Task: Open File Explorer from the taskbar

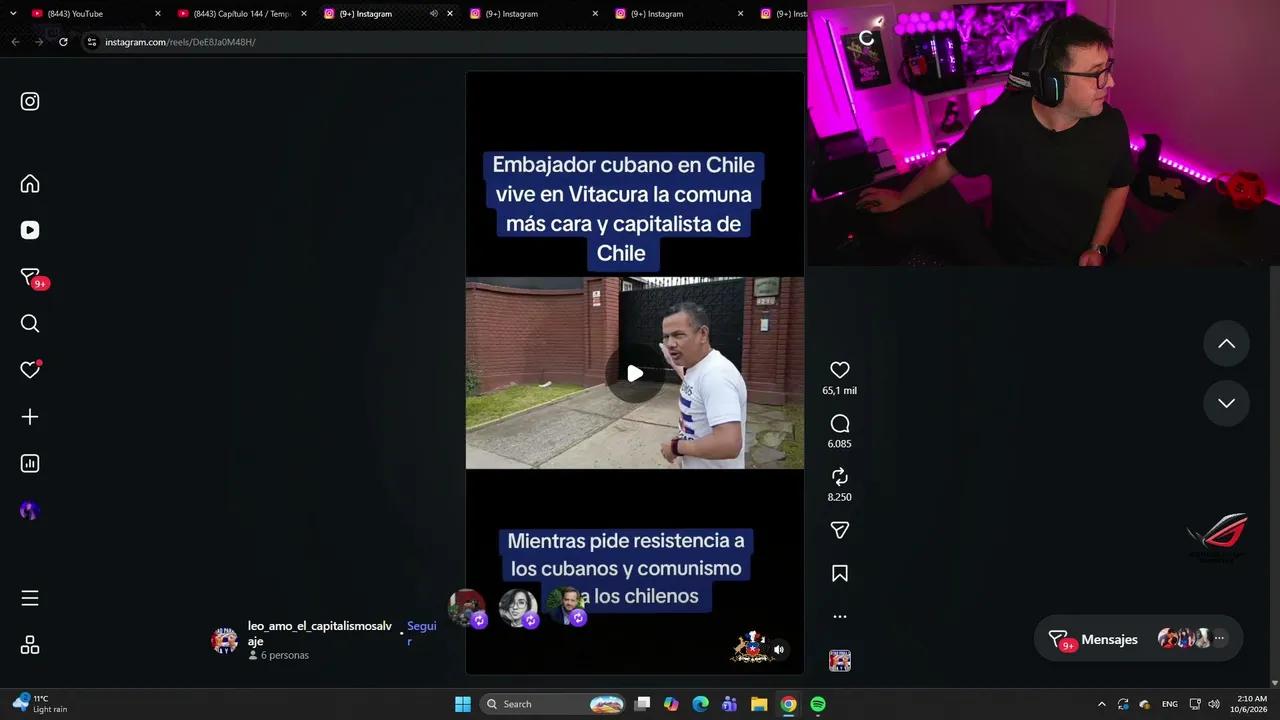Action: (759, 704)
